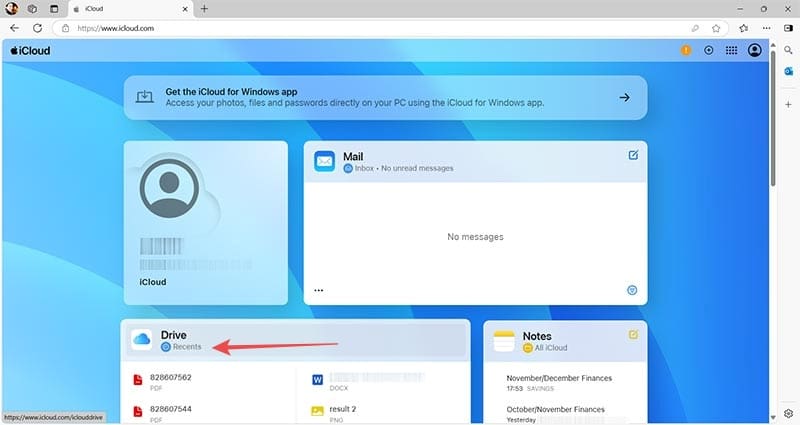Open the Mail app icon
The height and width of the screenshot is (425, 800).
324,161
